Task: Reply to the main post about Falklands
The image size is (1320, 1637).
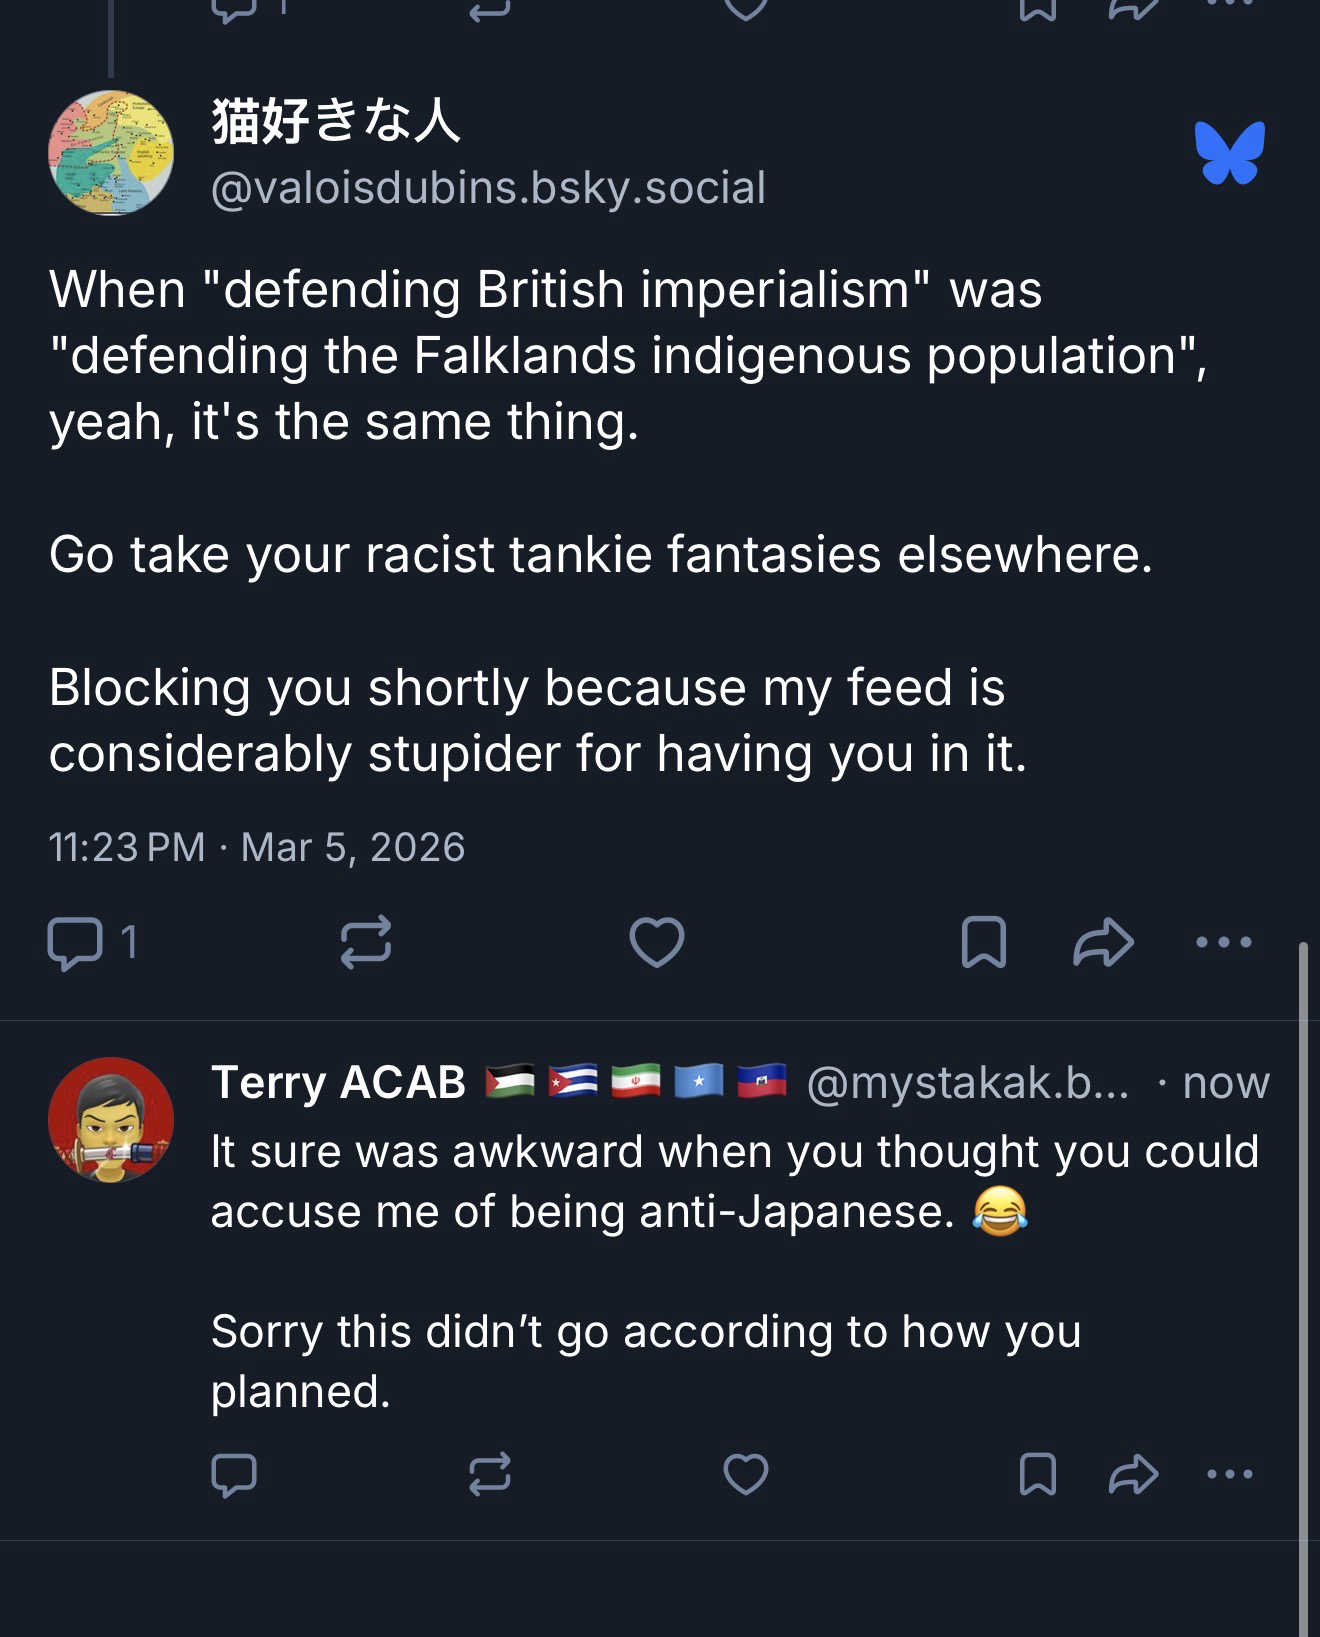Action: [75, 943]
